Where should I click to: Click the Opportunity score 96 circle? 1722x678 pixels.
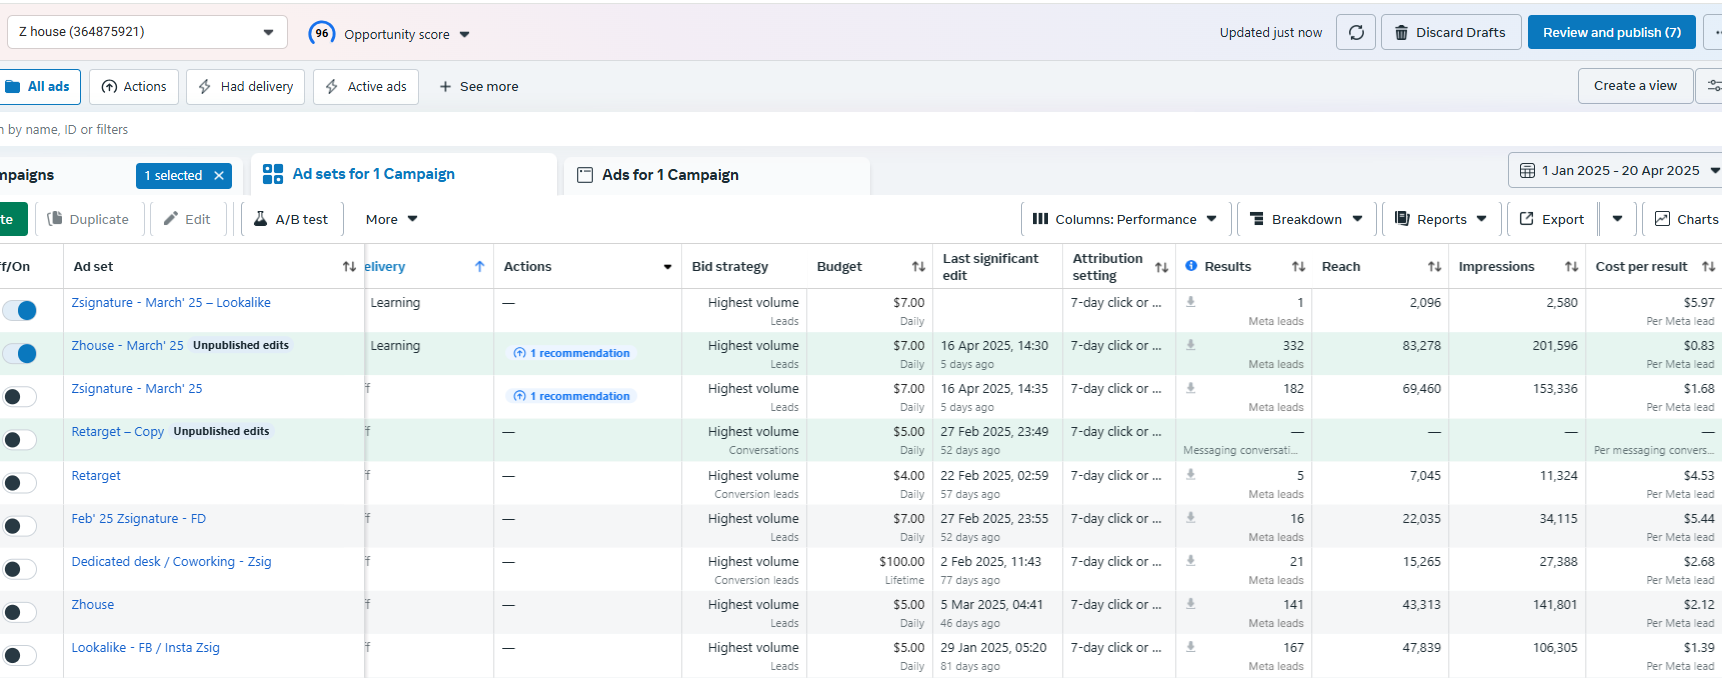(x=322, y=33)
